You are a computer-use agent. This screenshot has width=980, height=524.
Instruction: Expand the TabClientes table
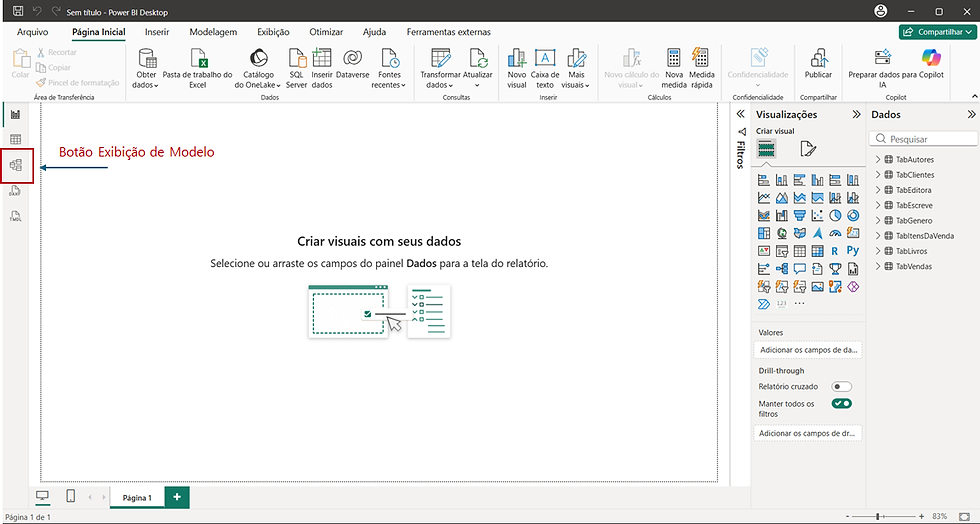pos(878,174)
